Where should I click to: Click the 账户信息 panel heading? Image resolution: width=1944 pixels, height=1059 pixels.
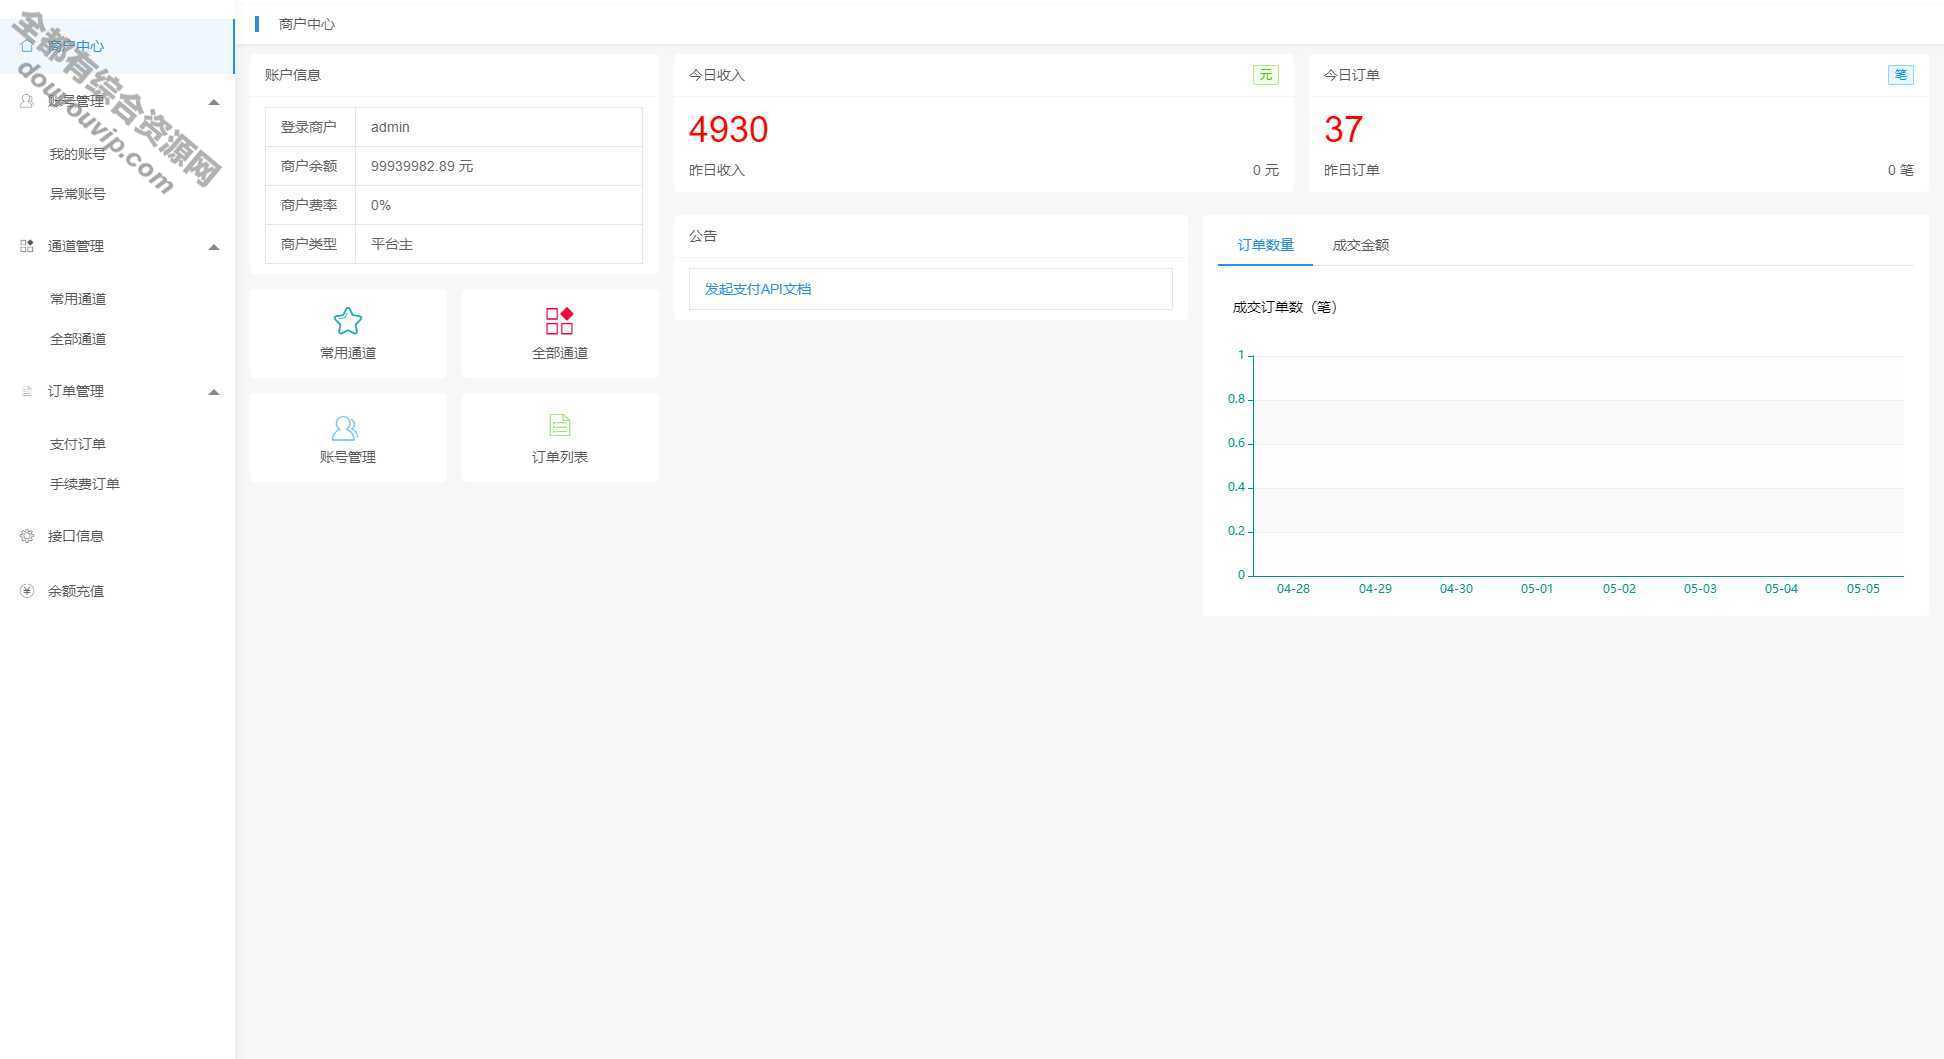tap(293, 75)
